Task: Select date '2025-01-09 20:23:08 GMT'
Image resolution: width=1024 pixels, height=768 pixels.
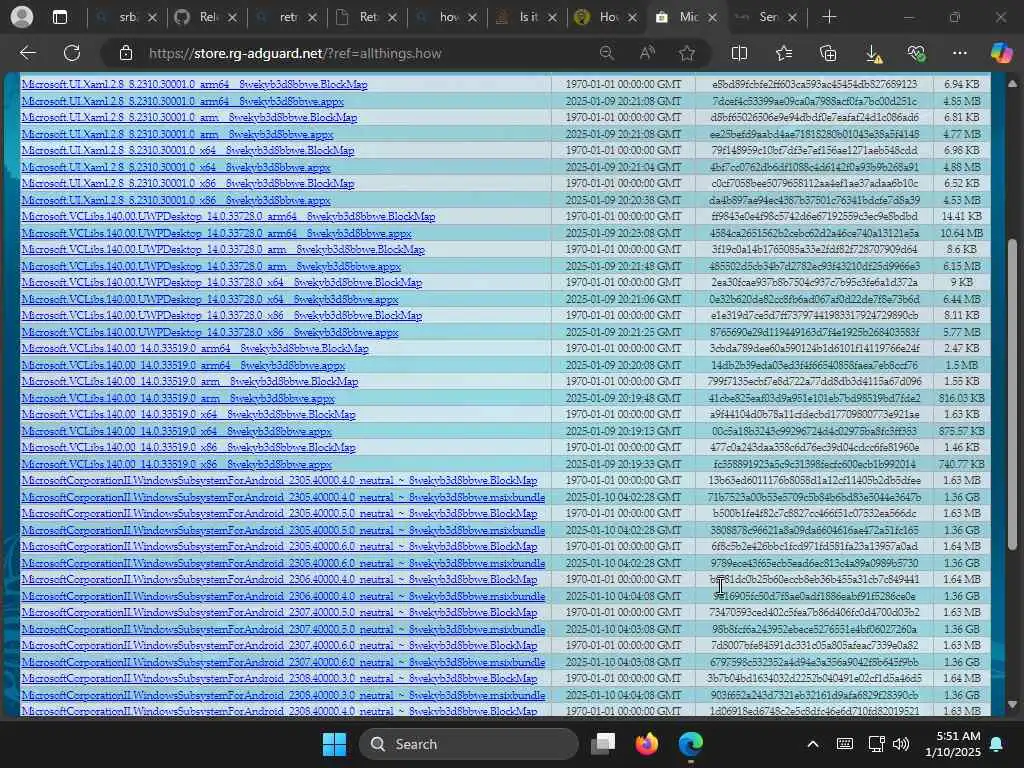Action: (623, 233)
